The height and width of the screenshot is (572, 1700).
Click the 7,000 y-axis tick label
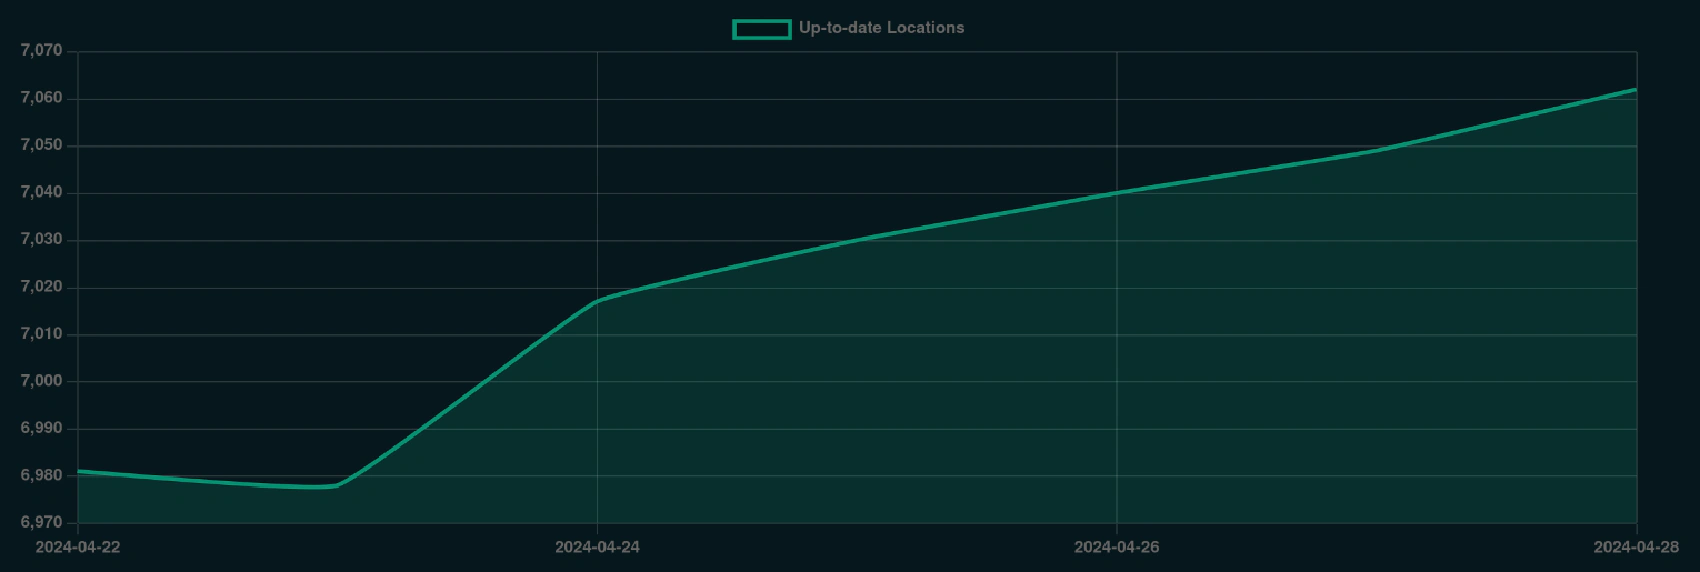point(41,381)
